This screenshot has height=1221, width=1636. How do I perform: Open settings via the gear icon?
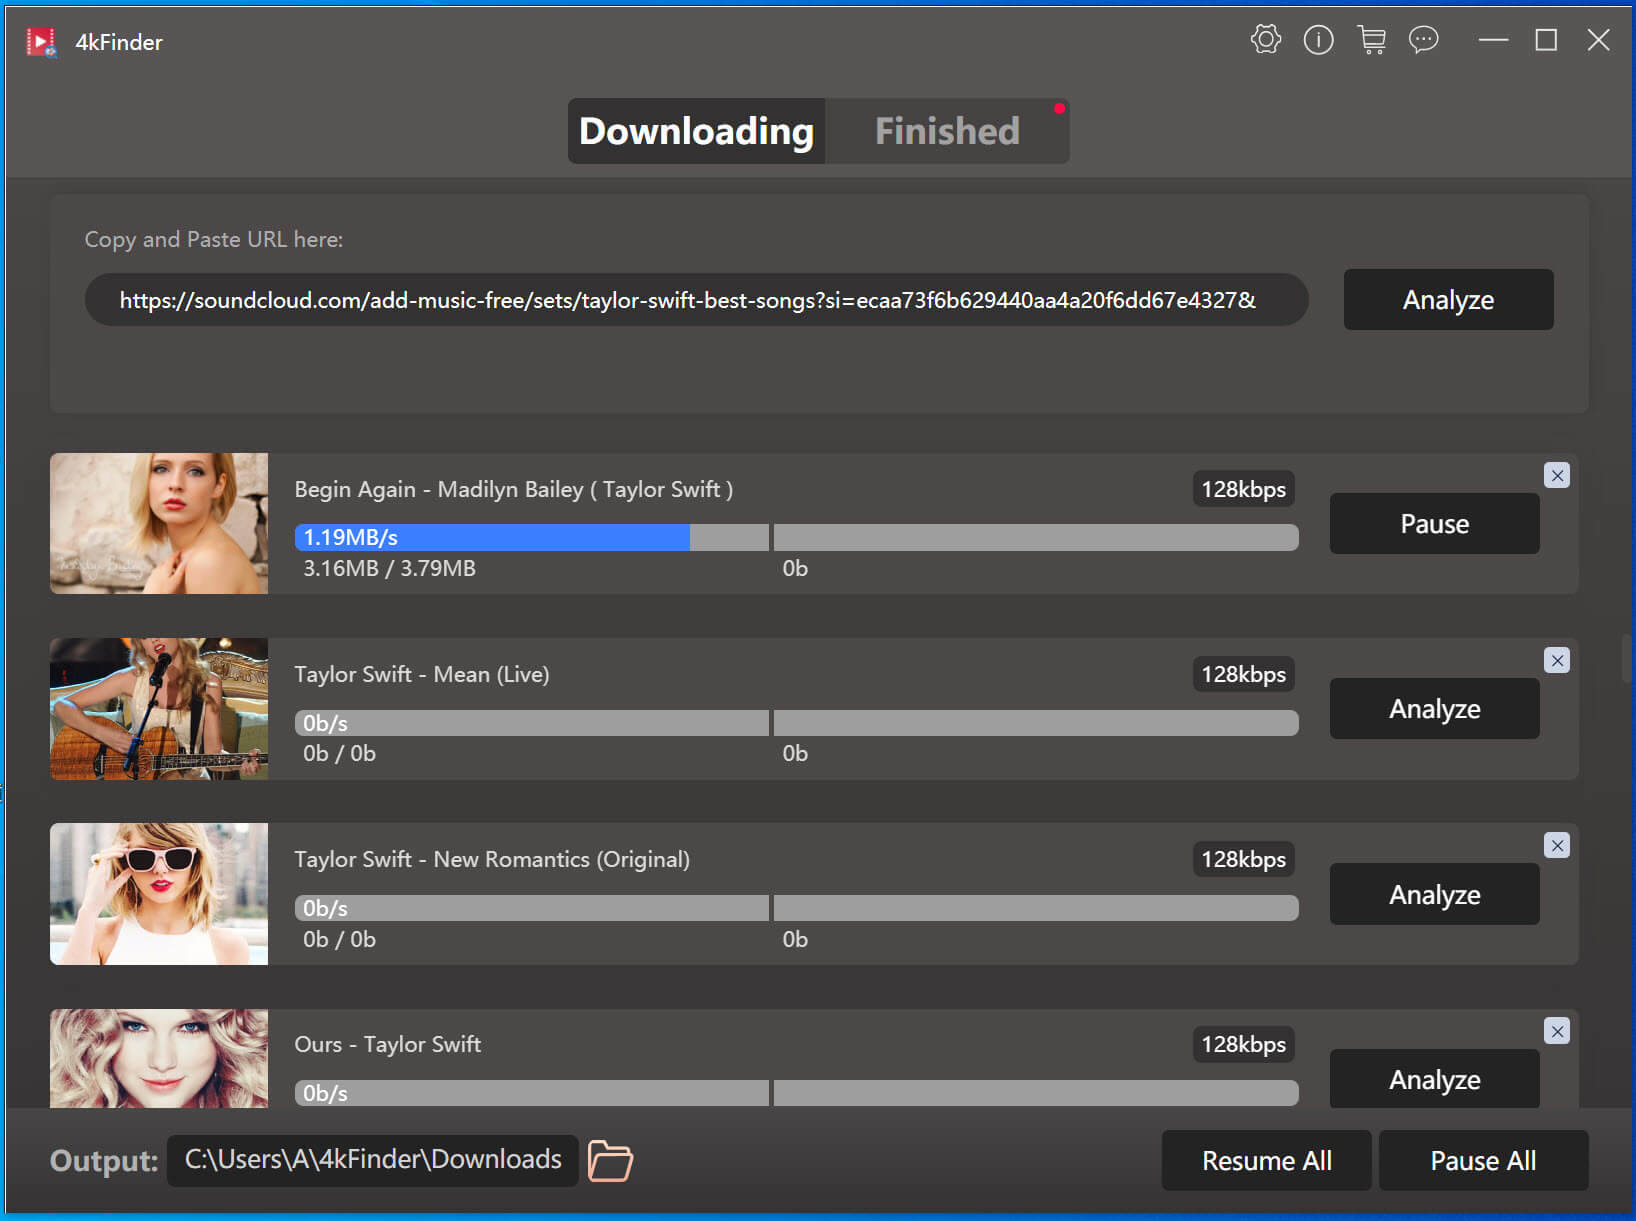1265,40
